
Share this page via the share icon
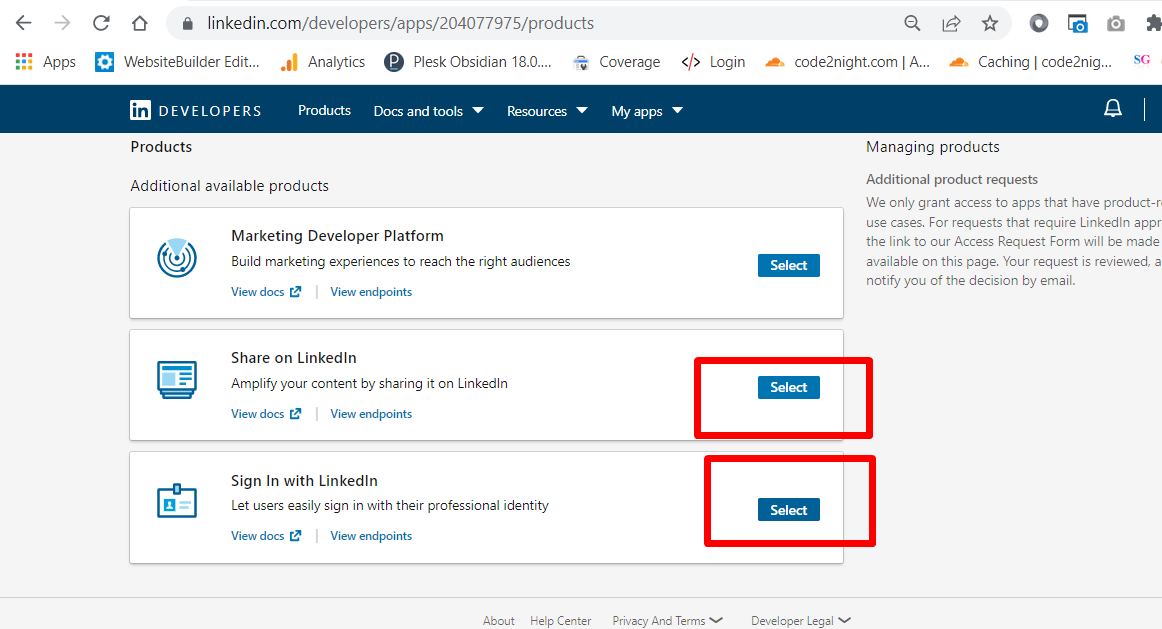[951, 24]
